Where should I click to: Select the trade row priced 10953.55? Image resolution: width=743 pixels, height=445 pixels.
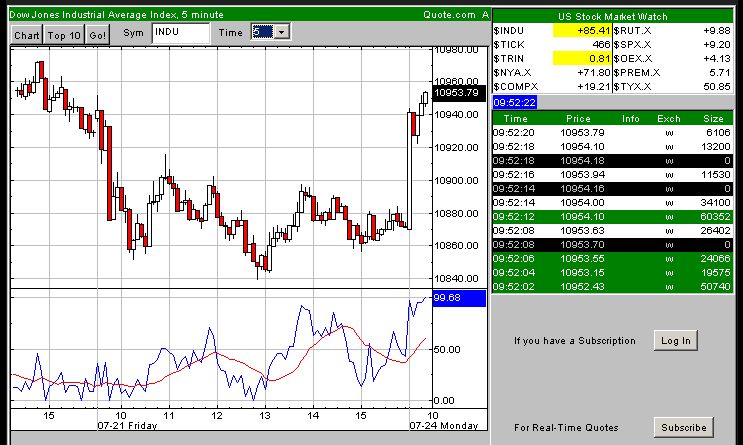(612, 259)
